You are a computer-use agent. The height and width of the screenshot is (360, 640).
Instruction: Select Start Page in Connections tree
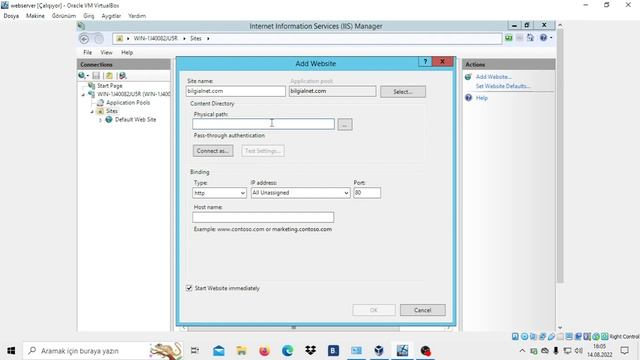coord(109,86)
